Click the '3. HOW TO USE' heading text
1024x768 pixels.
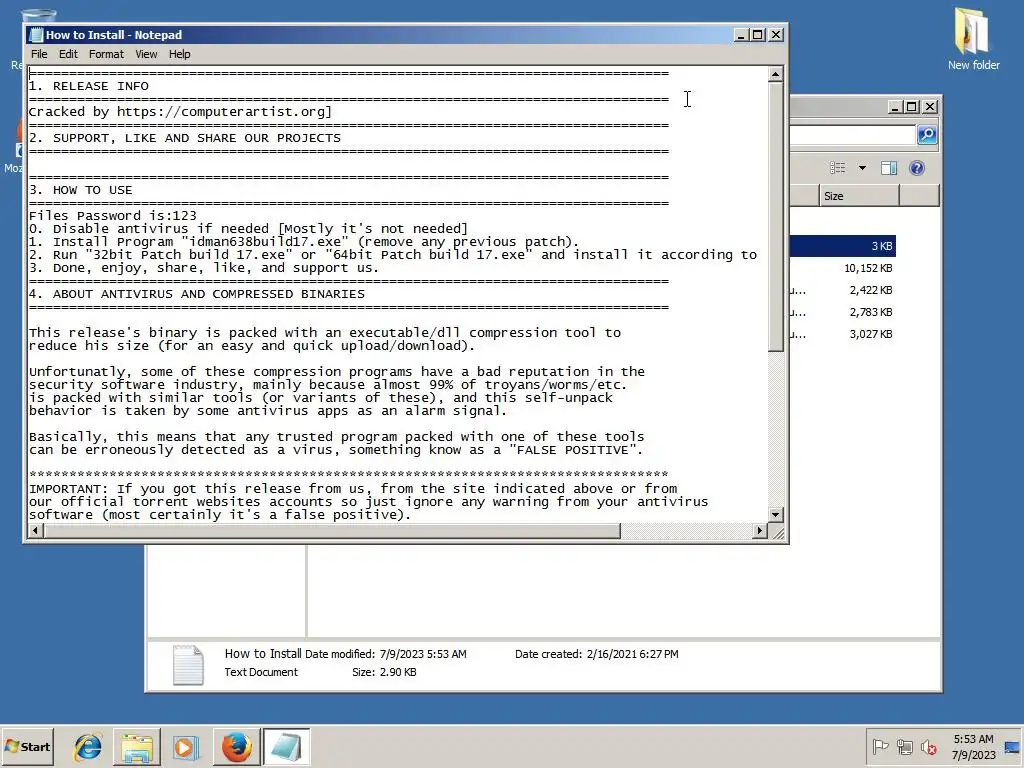click(80, 190)
